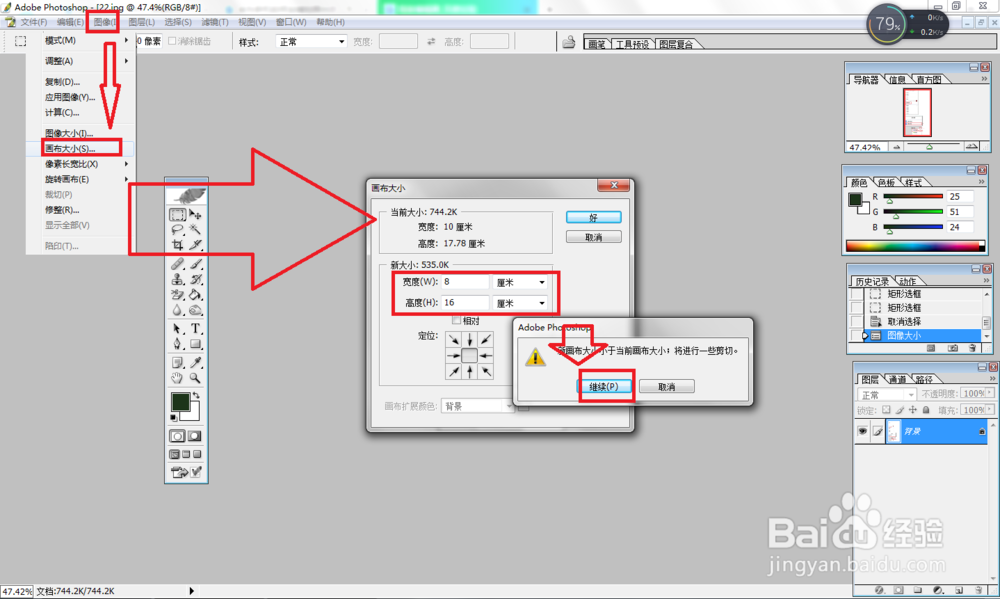Image resolution: width=1000 pixels, height=599 pixels.
Task: Toggle lock transparent pixels in Layers panel
Action: (886, 410)
